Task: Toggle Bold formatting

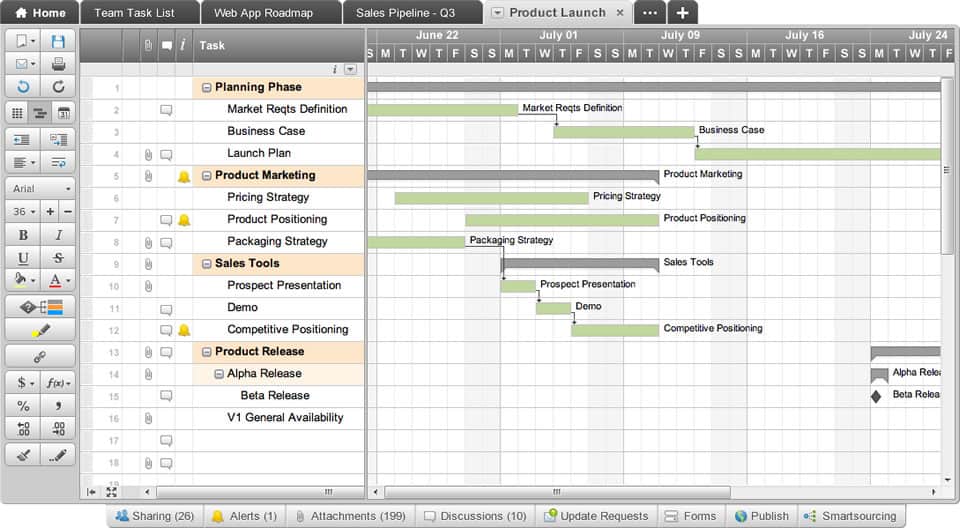Action: pyautogui.click(x=23, y=235)
